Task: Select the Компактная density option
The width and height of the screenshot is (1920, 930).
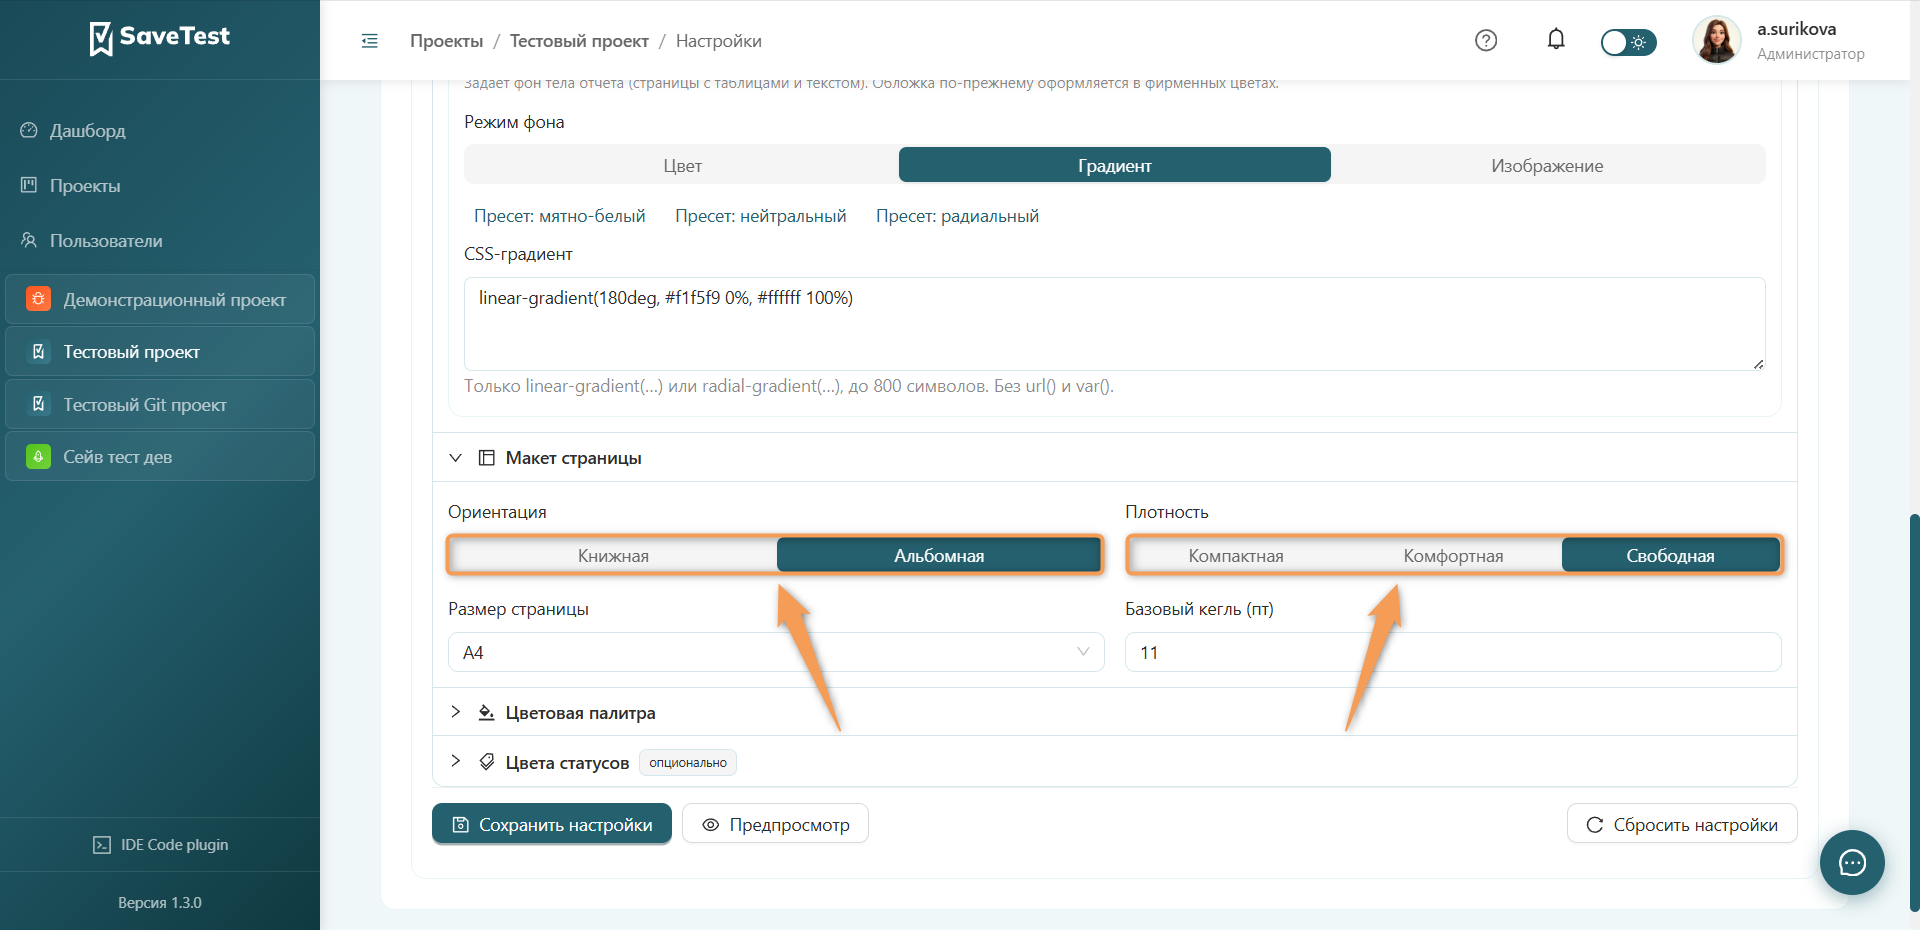Action: tap(1236, 556)
